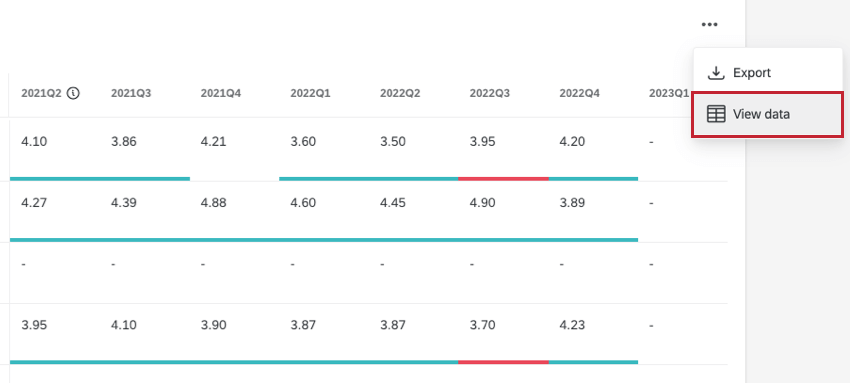Viewport: 850px width, 383px height.
Task: Select the 4.23 value in 2022Q4
Action: pyautogui.click(x=572, y=325)
